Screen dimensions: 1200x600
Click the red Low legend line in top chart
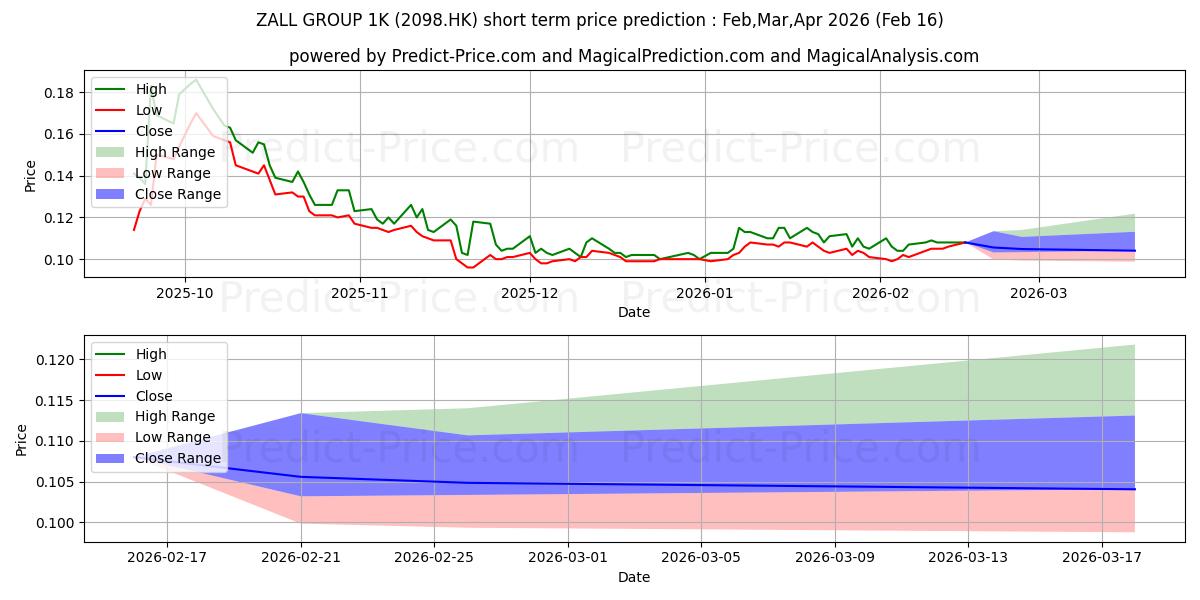point(111,111)
